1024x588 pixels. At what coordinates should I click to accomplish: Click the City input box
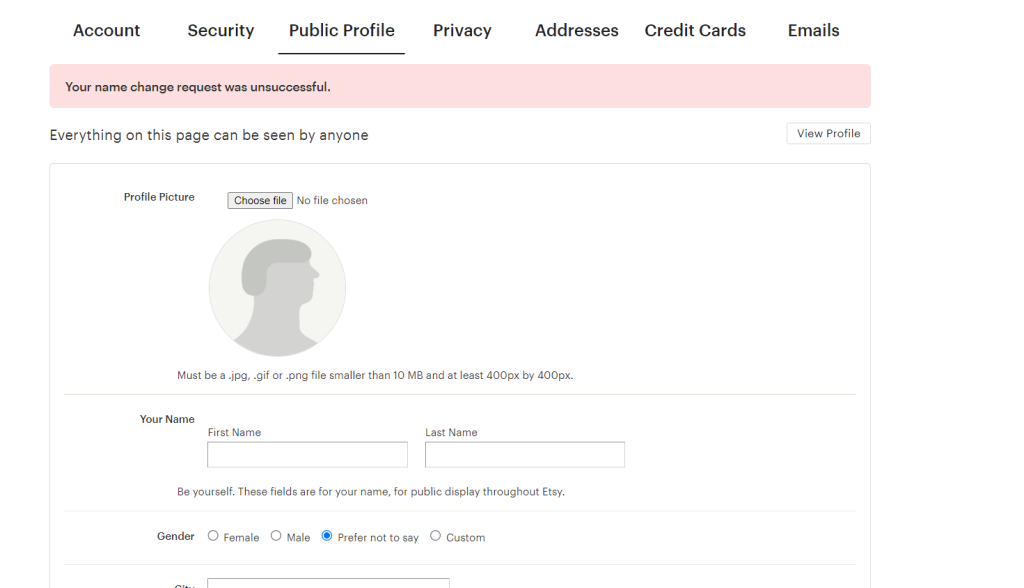[x=328, y=582]
